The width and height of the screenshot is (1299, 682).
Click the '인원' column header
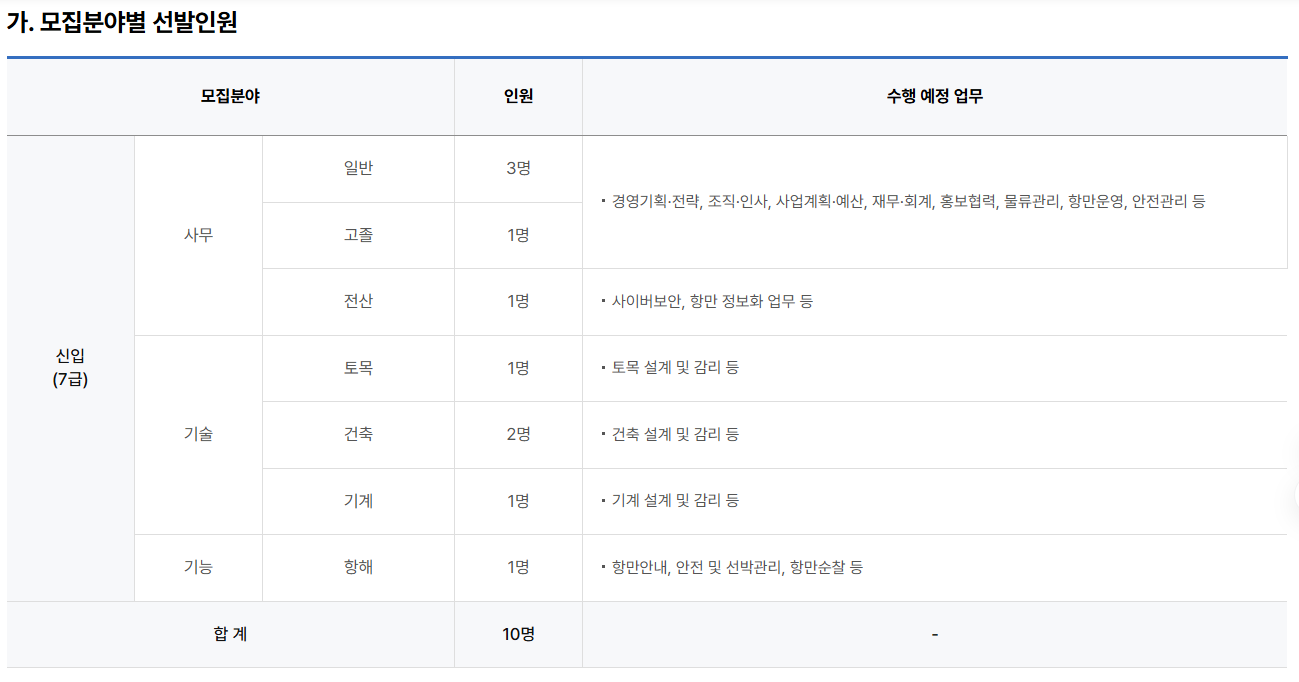pos(518,97)
